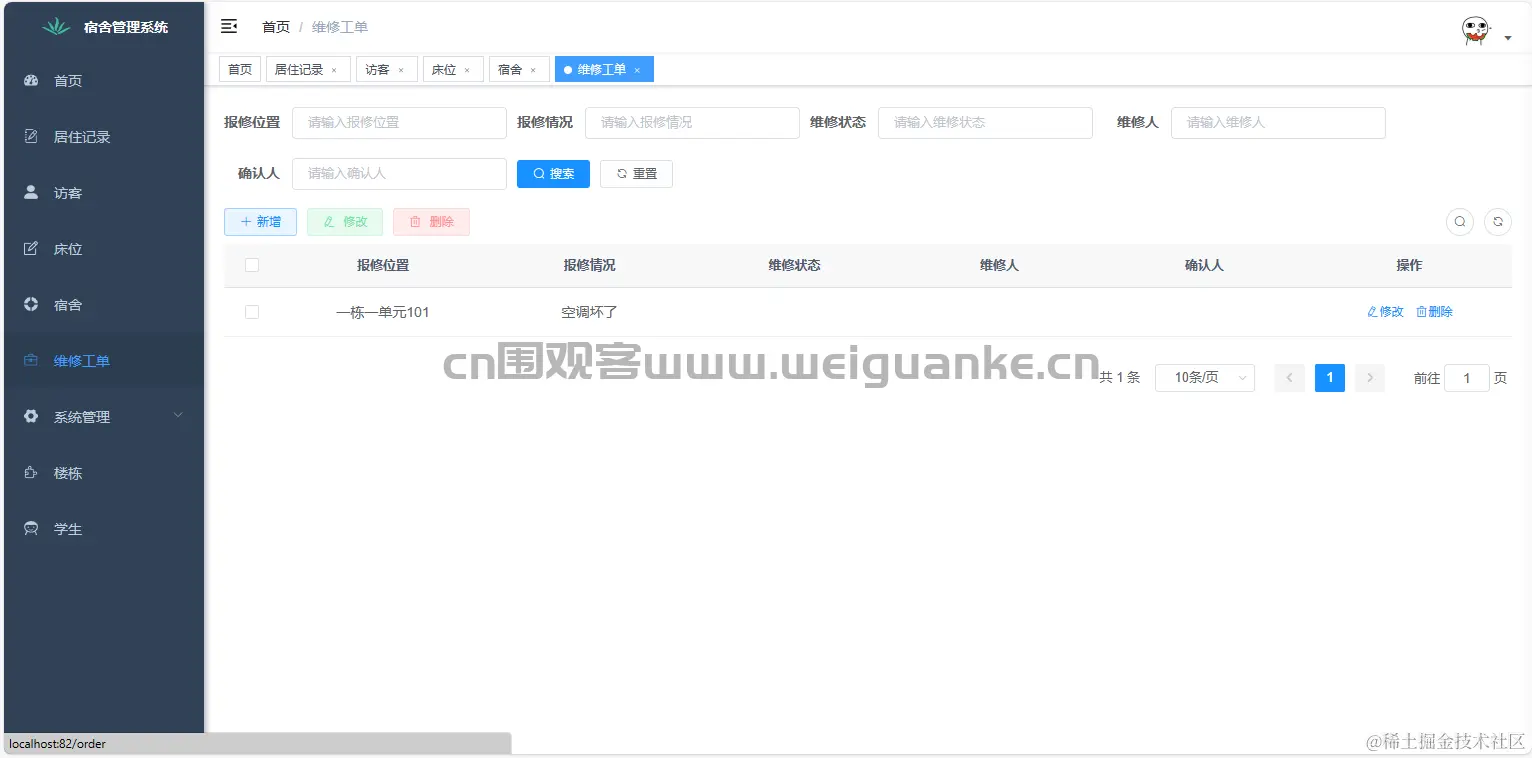Screen dimensions: 1532x758
Task: Click the 首页 dashboard icon in the sidebar
Action: coord(31,81)
